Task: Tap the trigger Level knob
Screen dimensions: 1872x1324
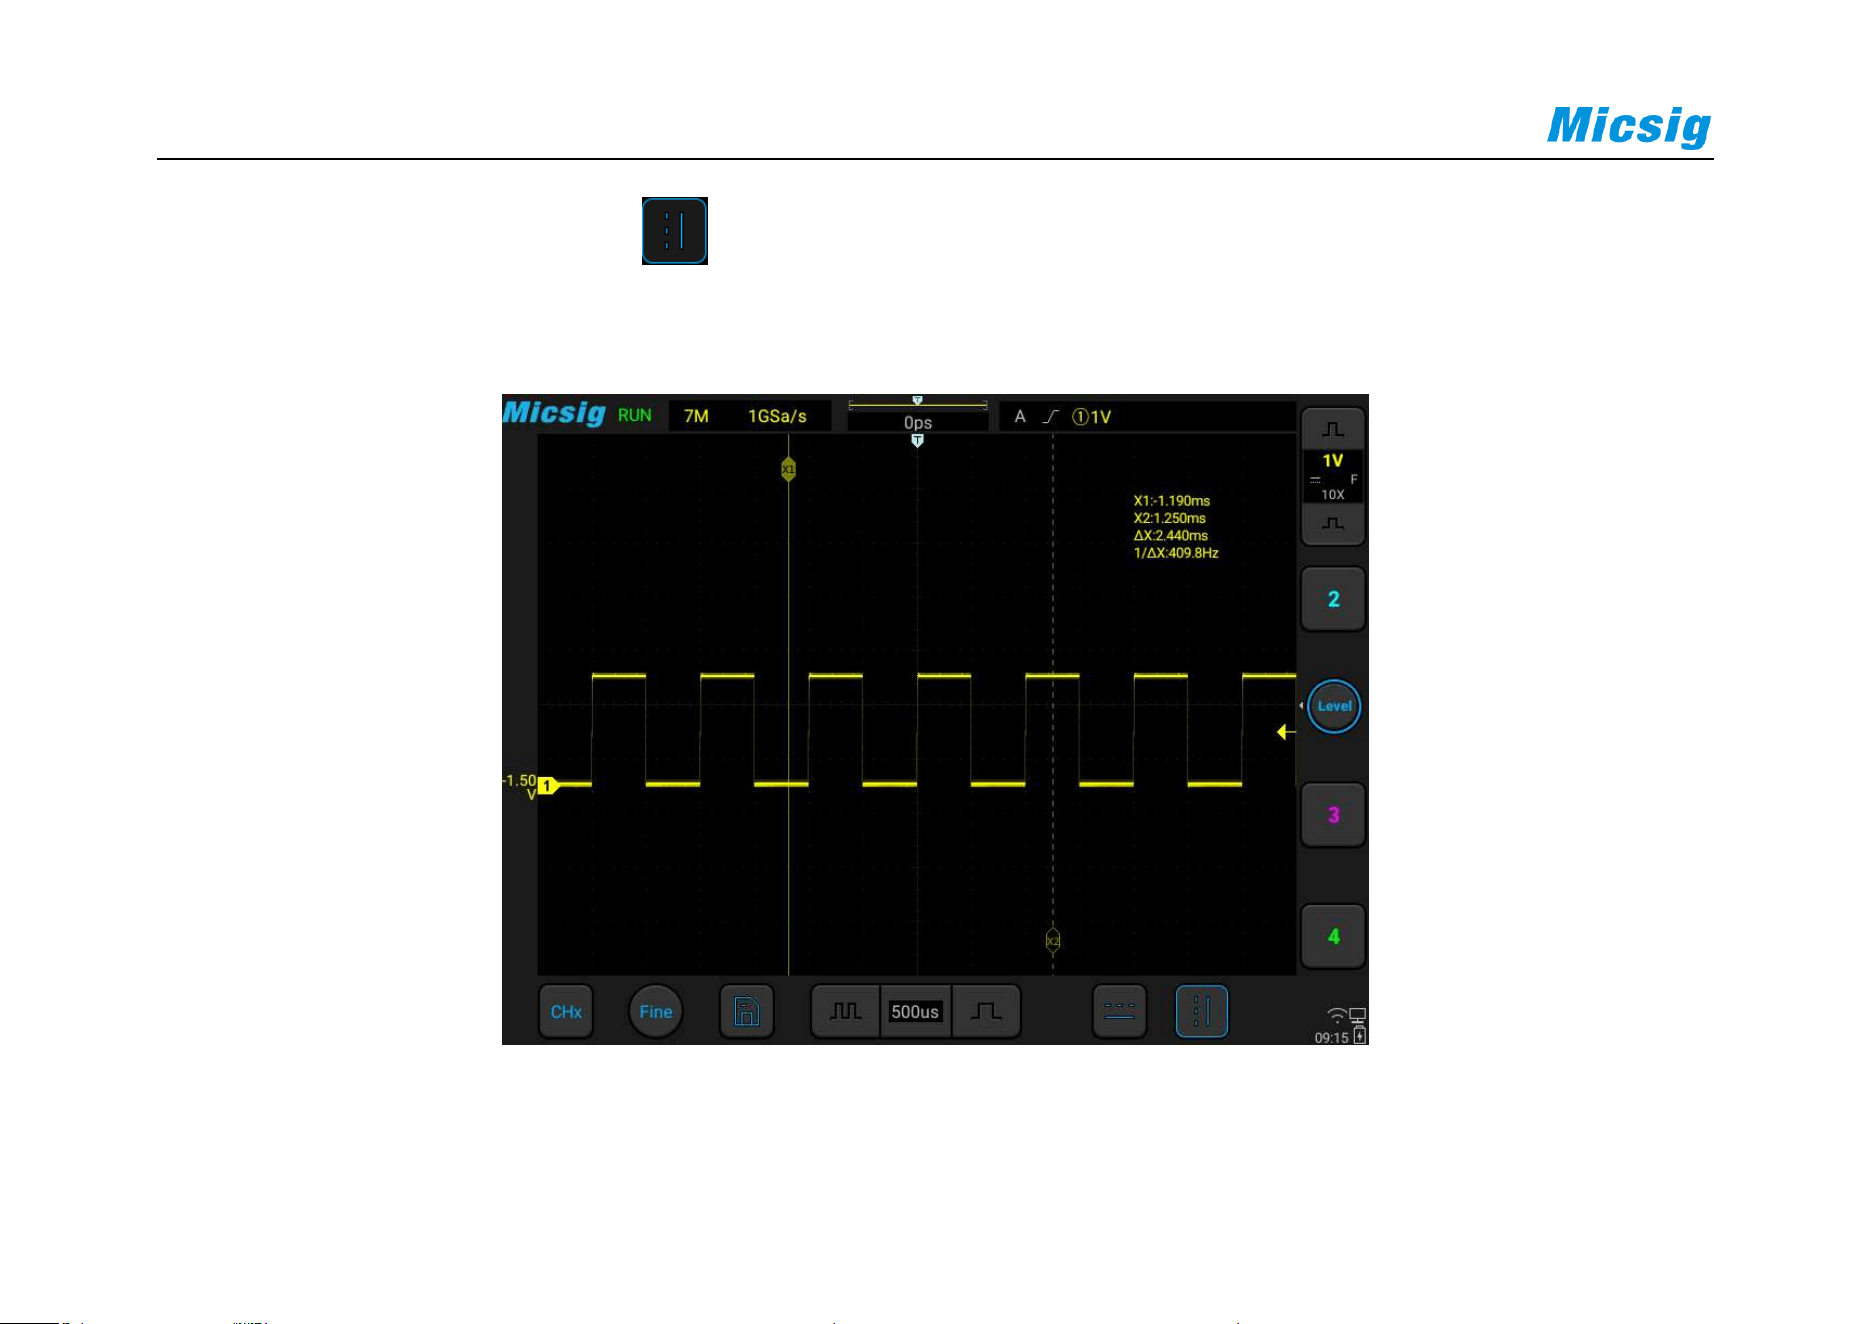Action: coord(1334,706)
